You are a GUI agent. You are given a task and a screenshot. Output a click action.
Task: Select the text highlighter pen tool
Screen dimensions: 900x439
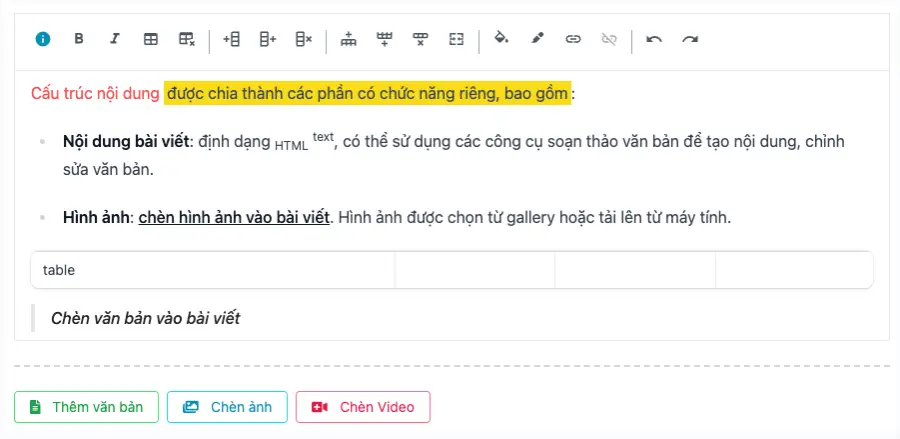coord(537,39)
